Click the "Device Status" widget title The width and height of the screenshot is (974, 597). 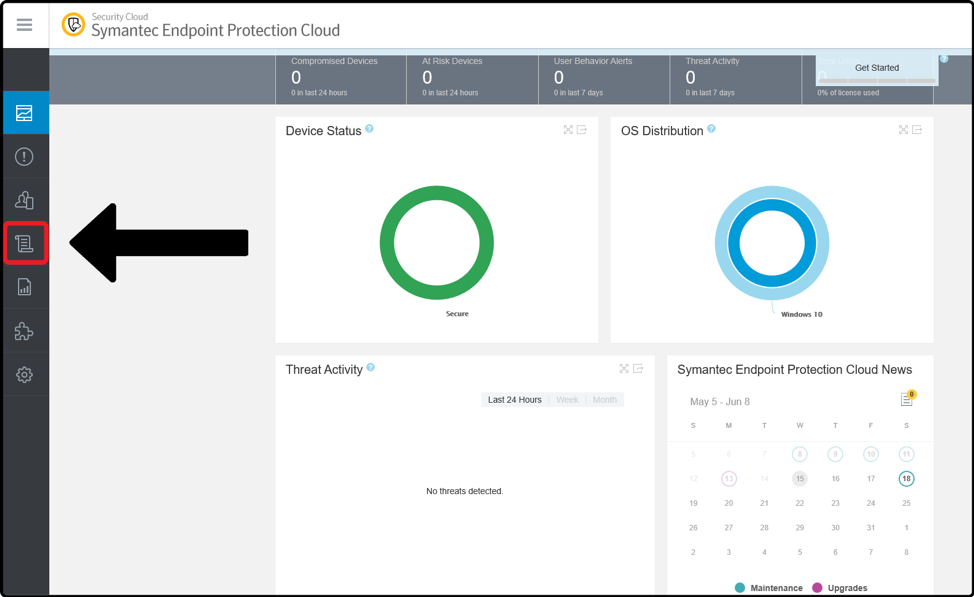(324, 131)
